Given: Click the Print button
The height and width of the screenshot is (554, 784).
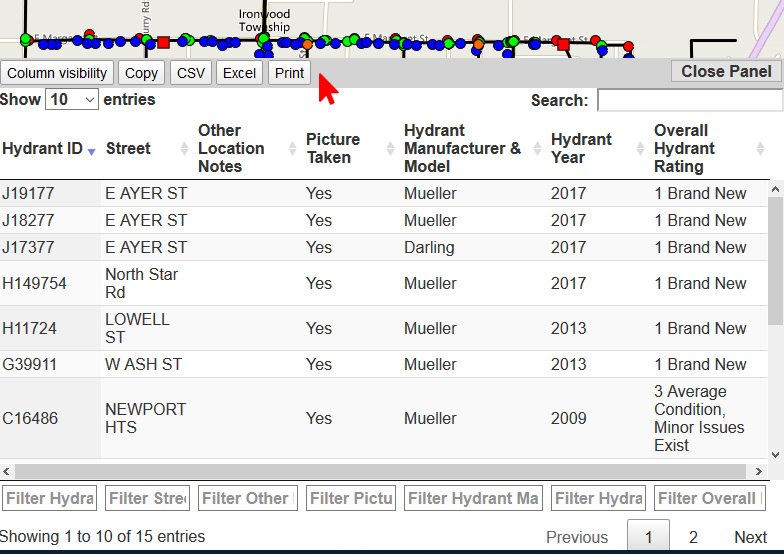Looking at the screenshot, I should (289, 73).
